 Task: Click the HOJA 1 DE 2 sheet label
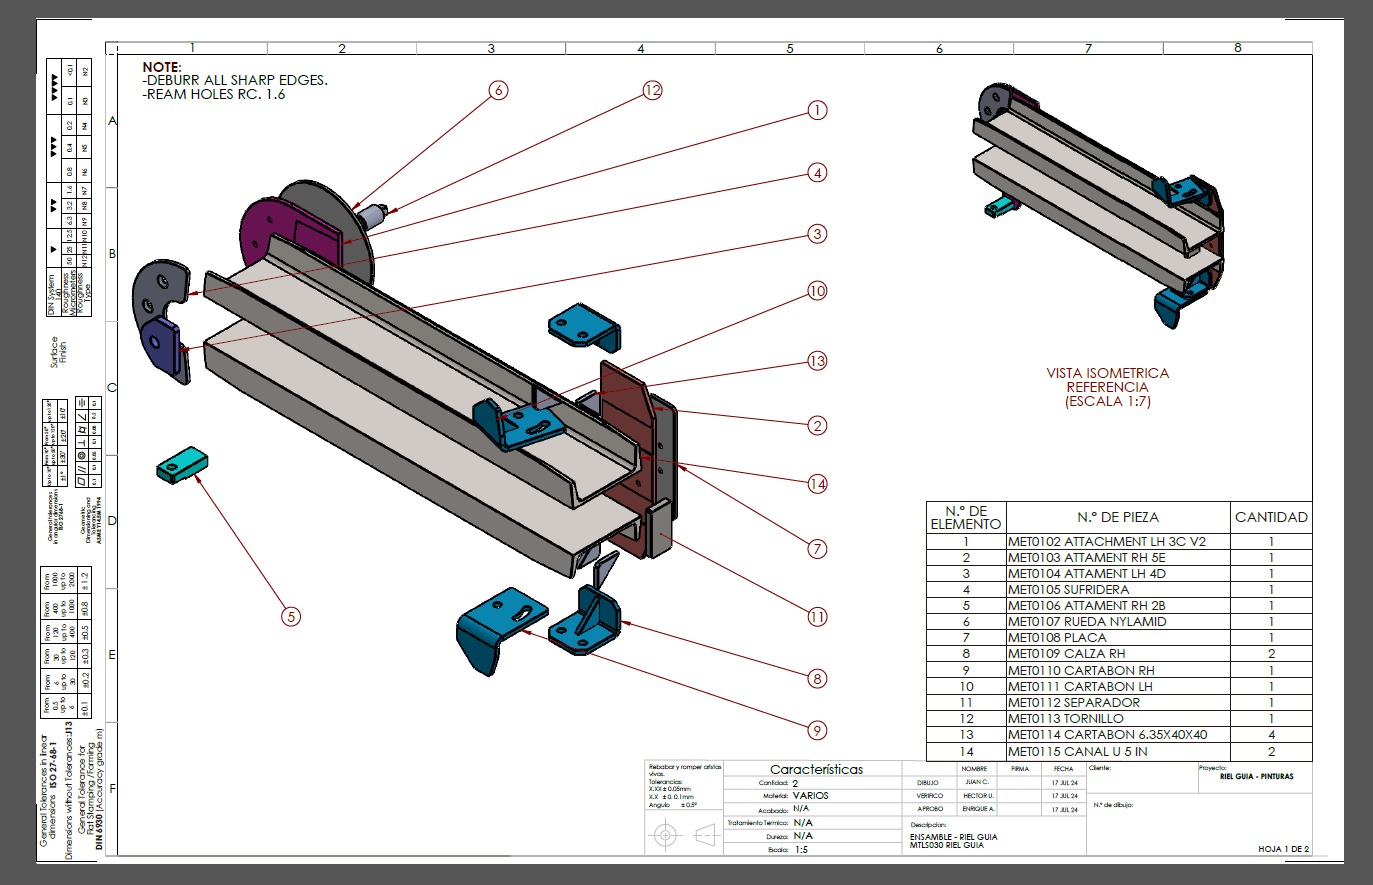(x=1283, y=849)
